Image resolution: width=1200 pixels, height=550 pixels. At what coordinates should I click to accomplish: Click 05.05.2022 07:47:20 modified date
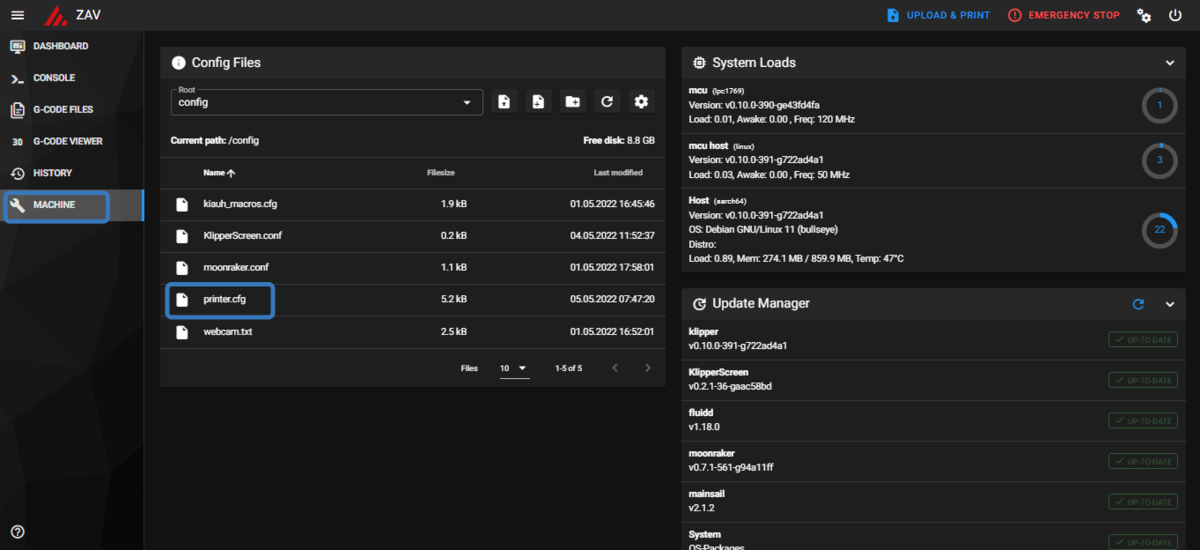(x=612, y=300)
